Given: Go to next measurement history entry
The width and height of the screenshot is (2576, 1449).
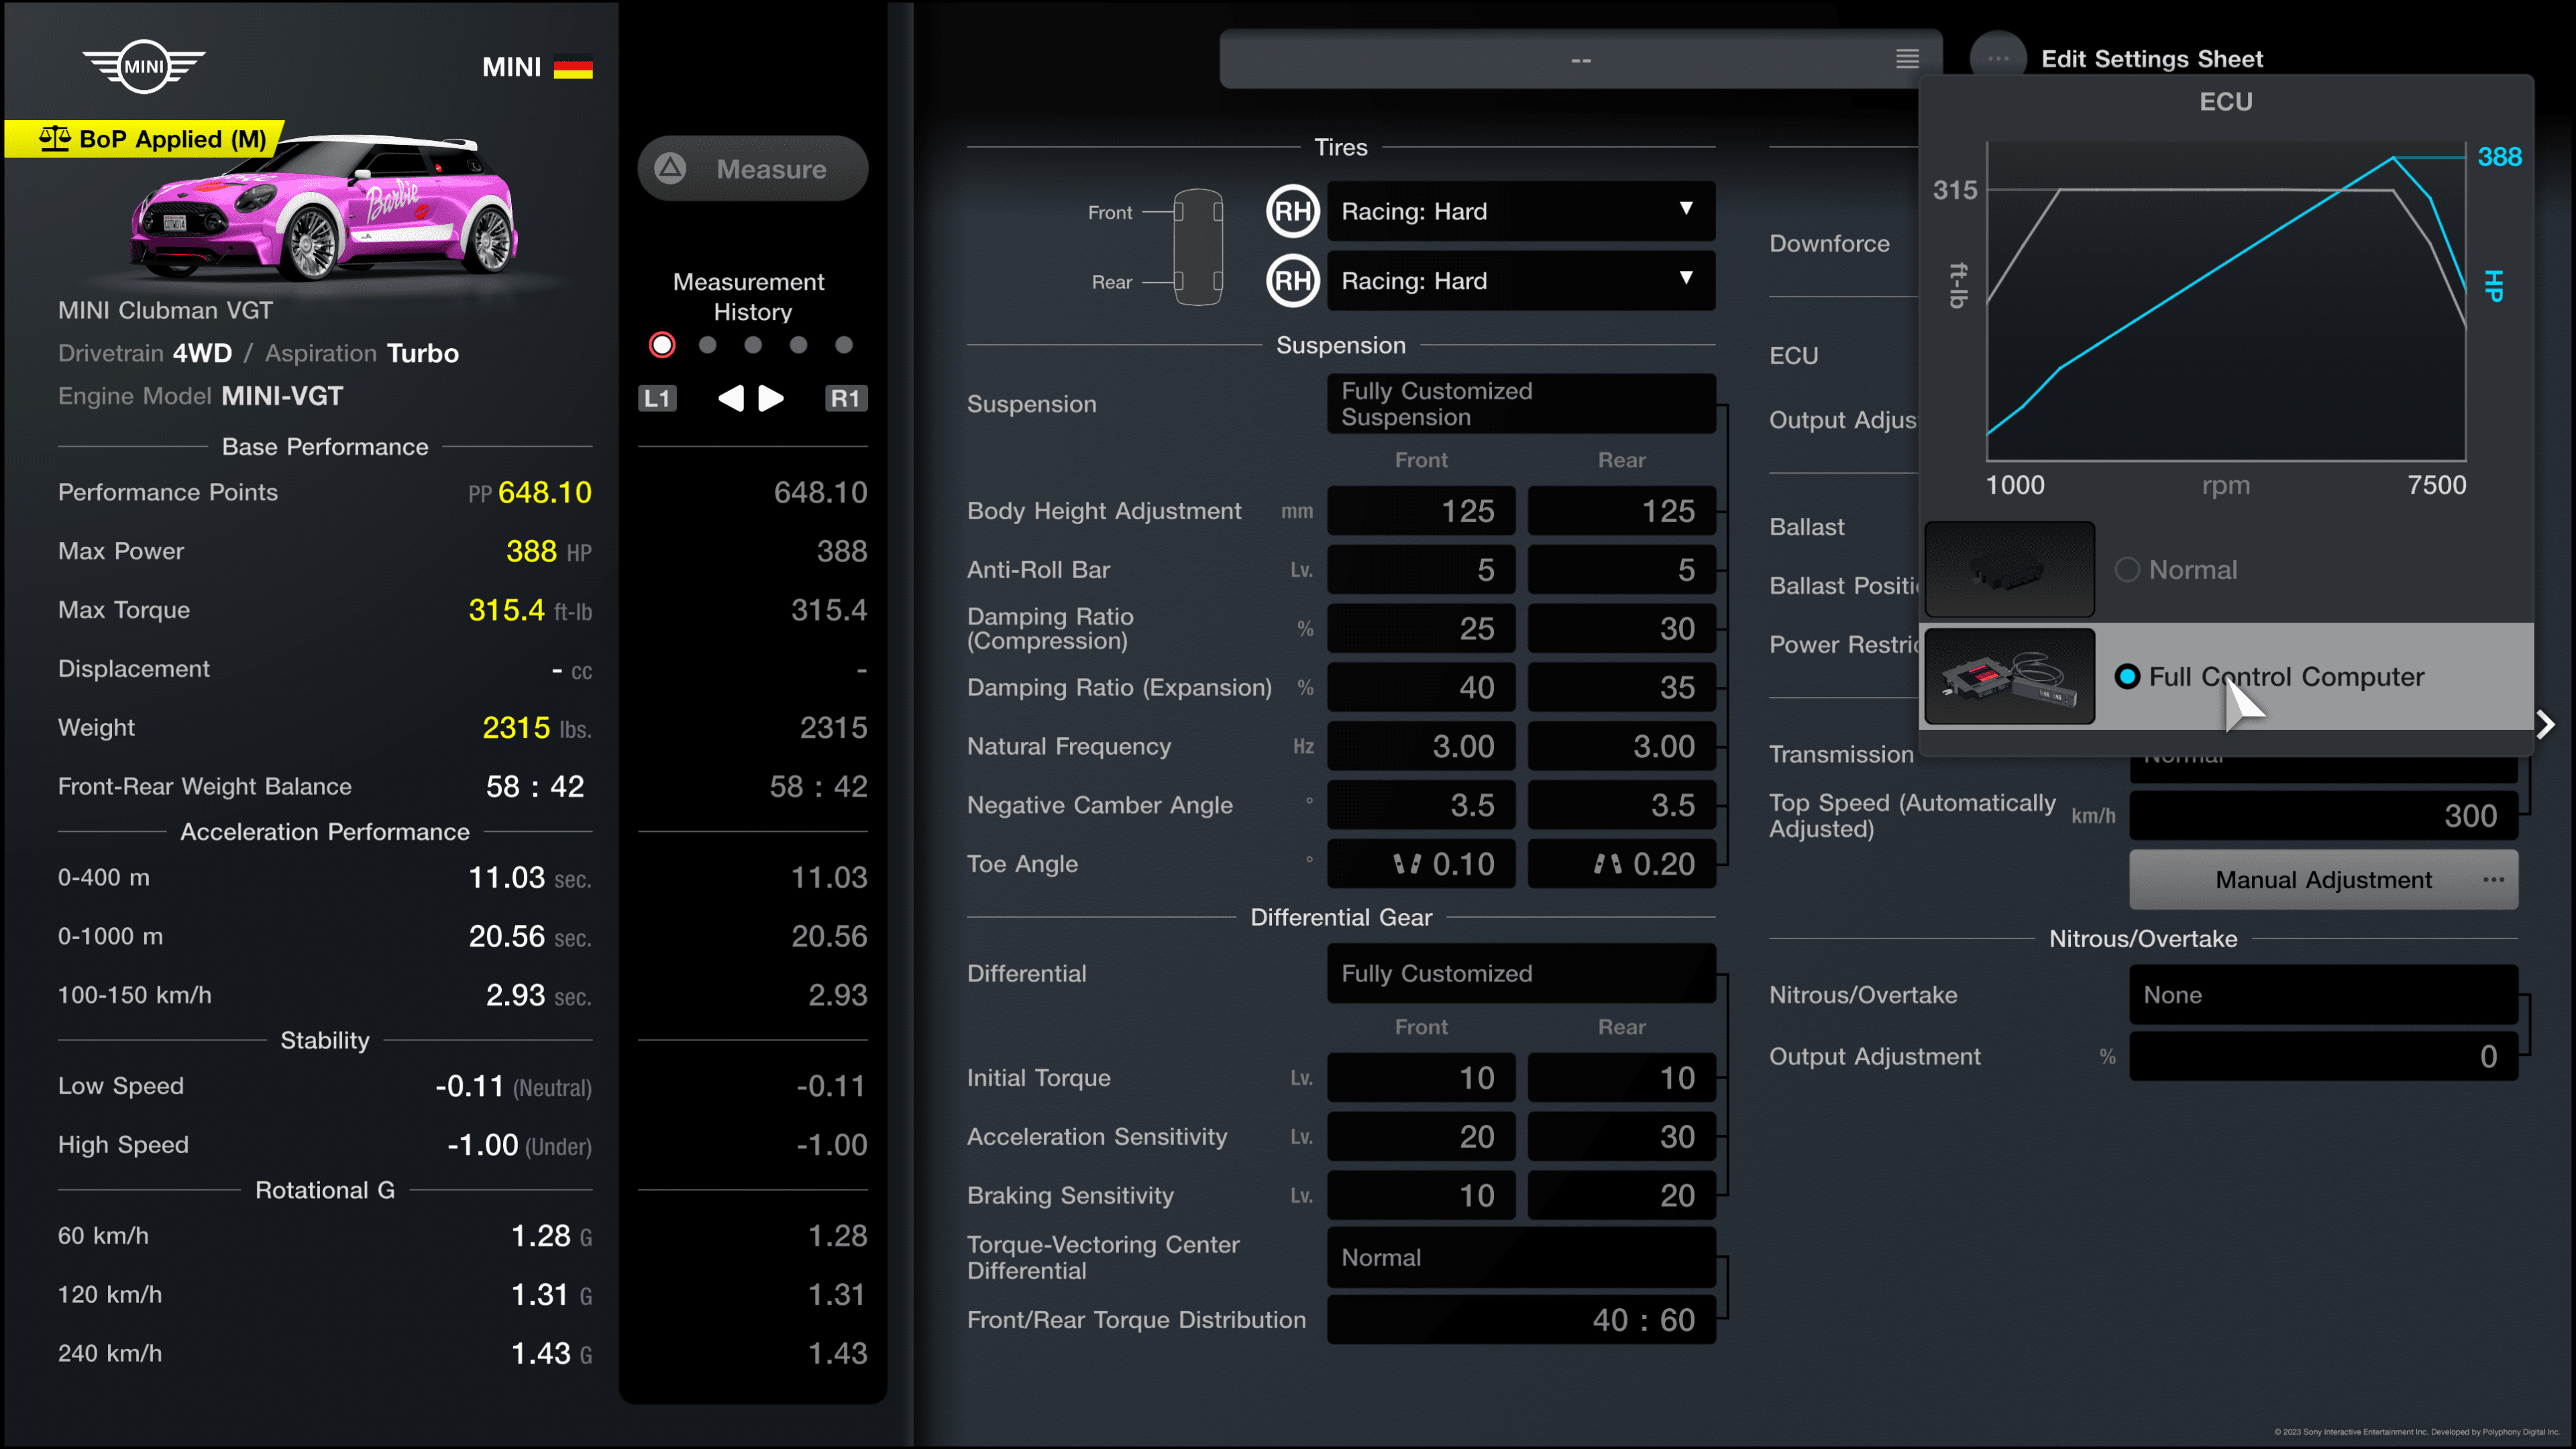Looking at the screenshot, I should [x=771, y=398].
